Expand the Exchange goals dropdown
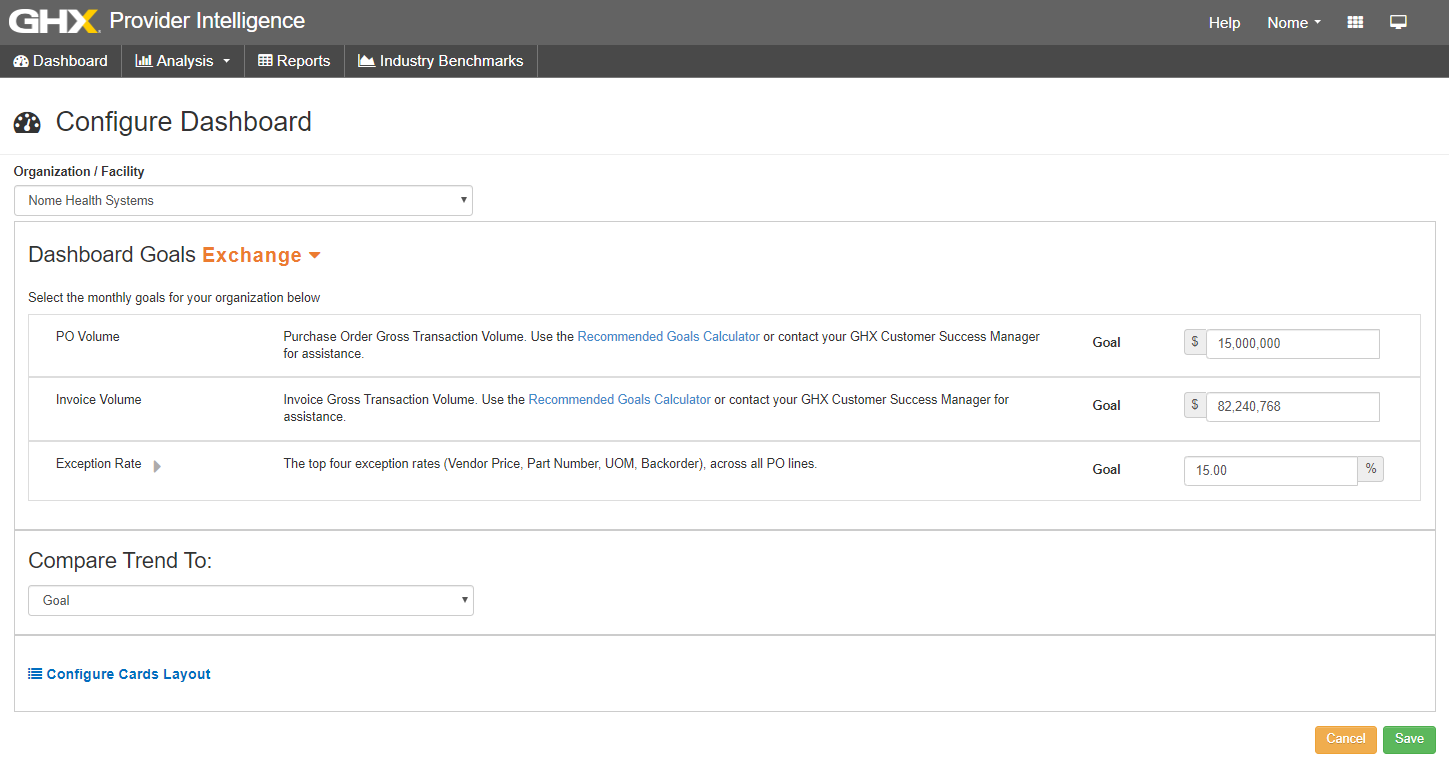 tap(261, 255)
